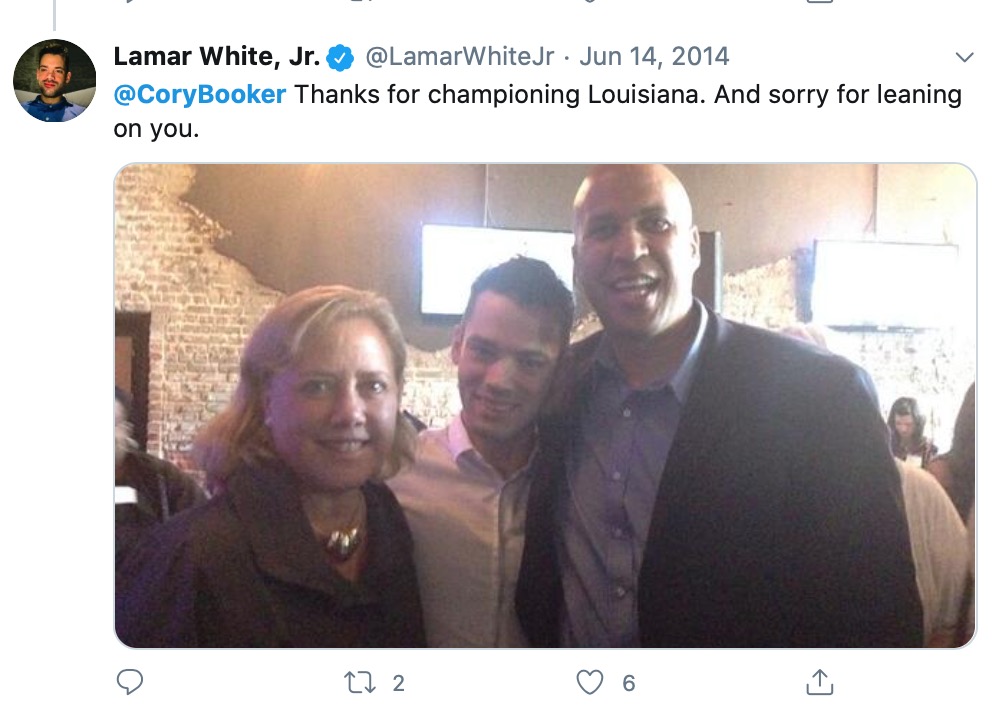
Task: Click the blue verified badge
Action: tap(342, 57)
